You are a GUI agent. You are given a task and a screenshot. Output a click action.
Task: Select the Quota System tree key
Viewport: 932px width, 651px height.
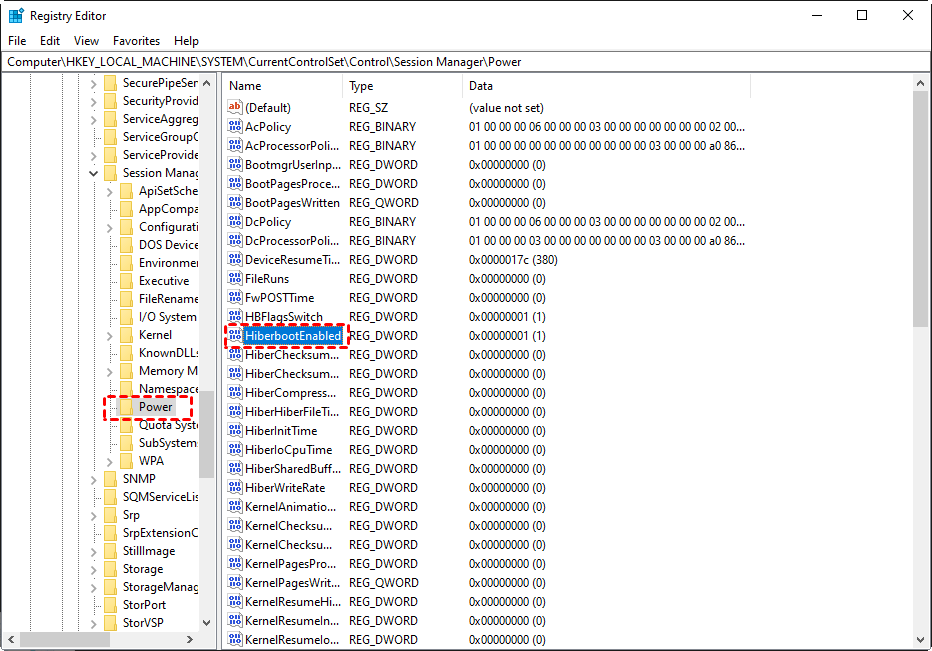[x=168, y=425]
